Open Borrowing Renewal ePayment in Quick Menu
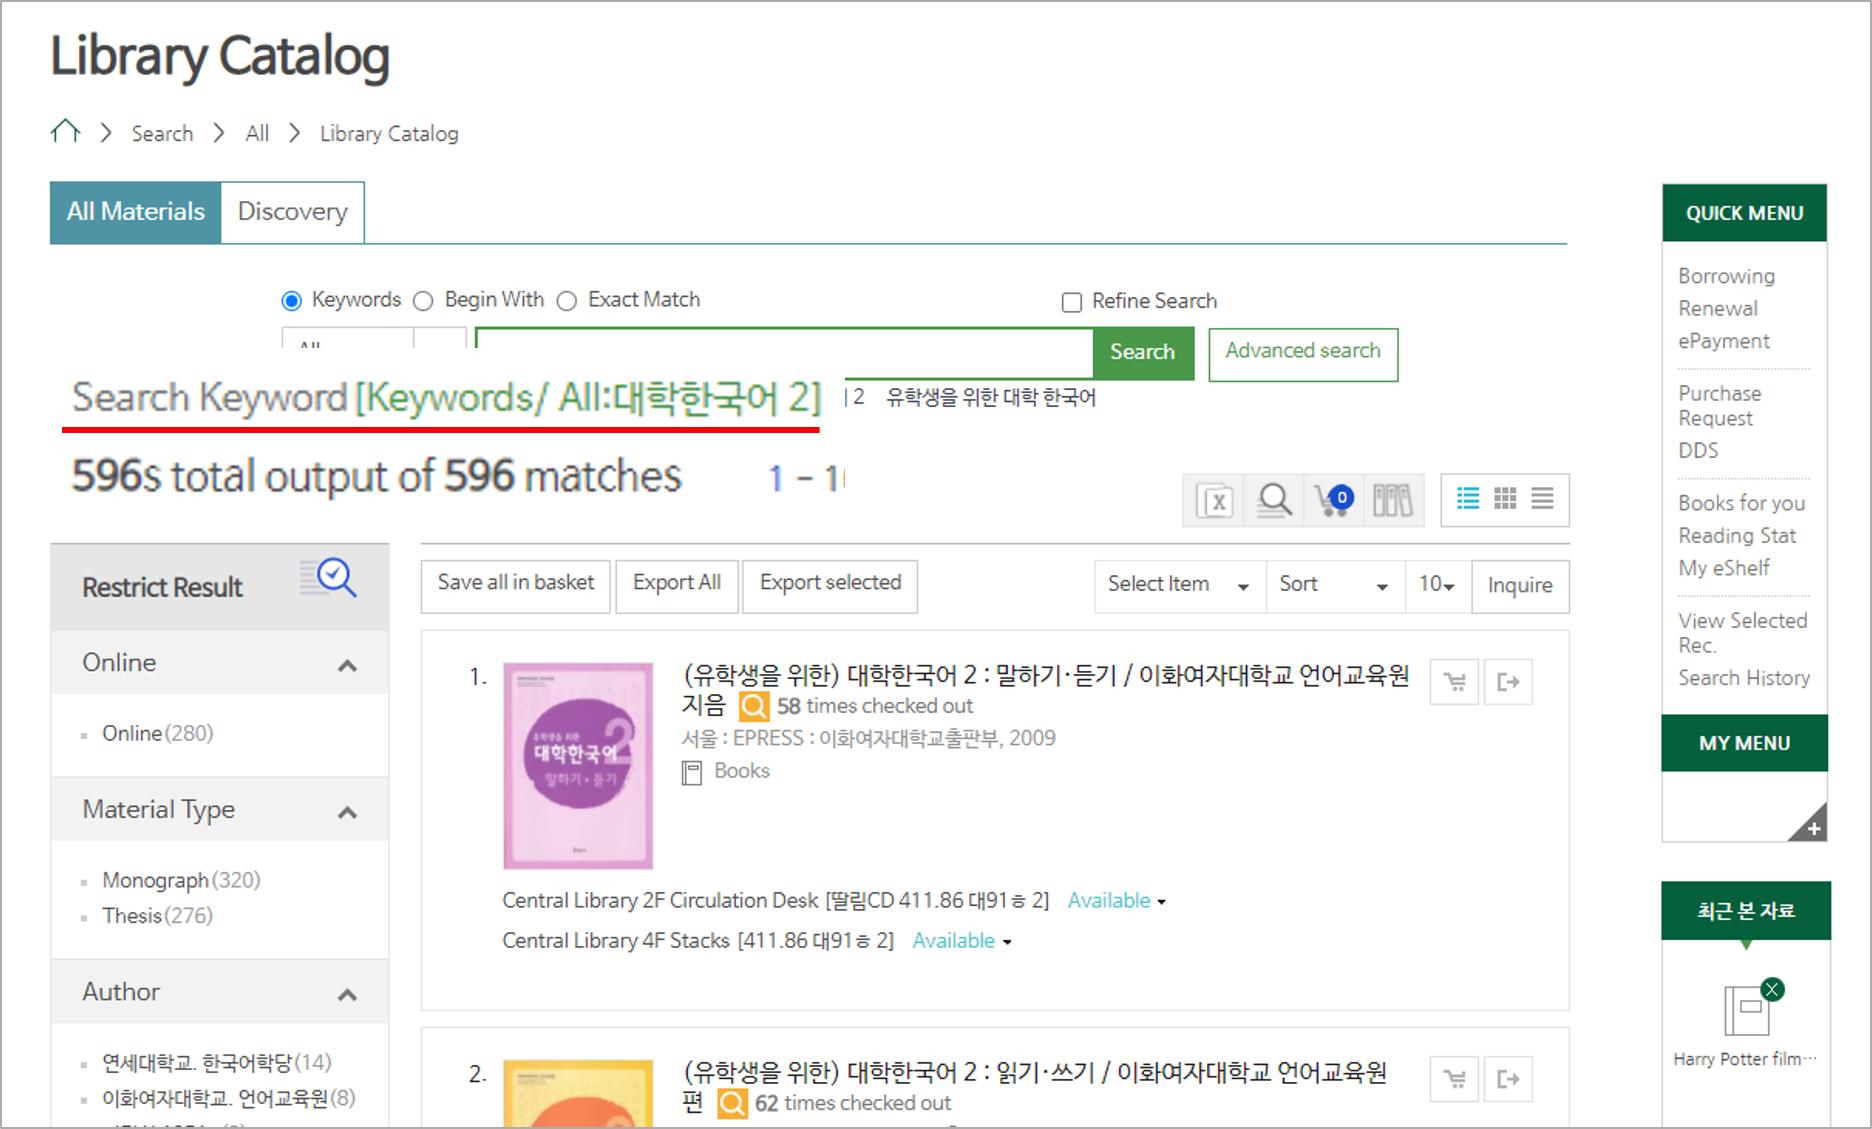This screenshot has width=1872, height=1129. (x=1727, y=309)
